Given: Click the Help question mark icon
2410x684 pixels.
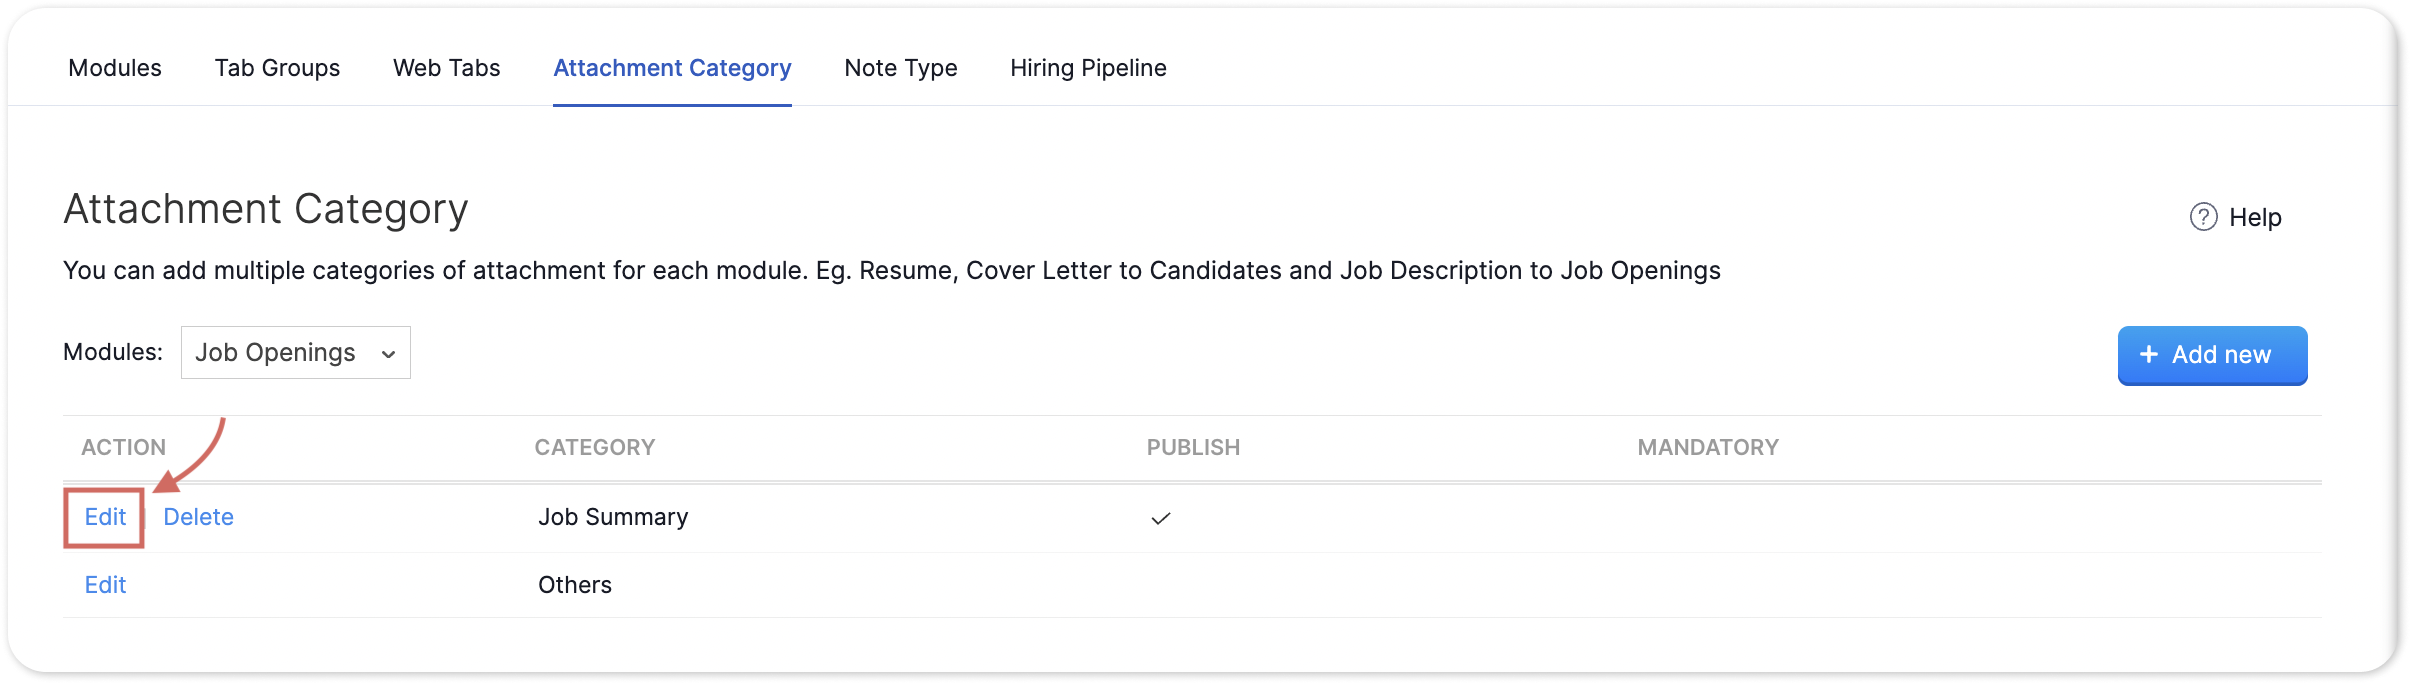Looking at the screenshot, I should [x=2203, y=217].
